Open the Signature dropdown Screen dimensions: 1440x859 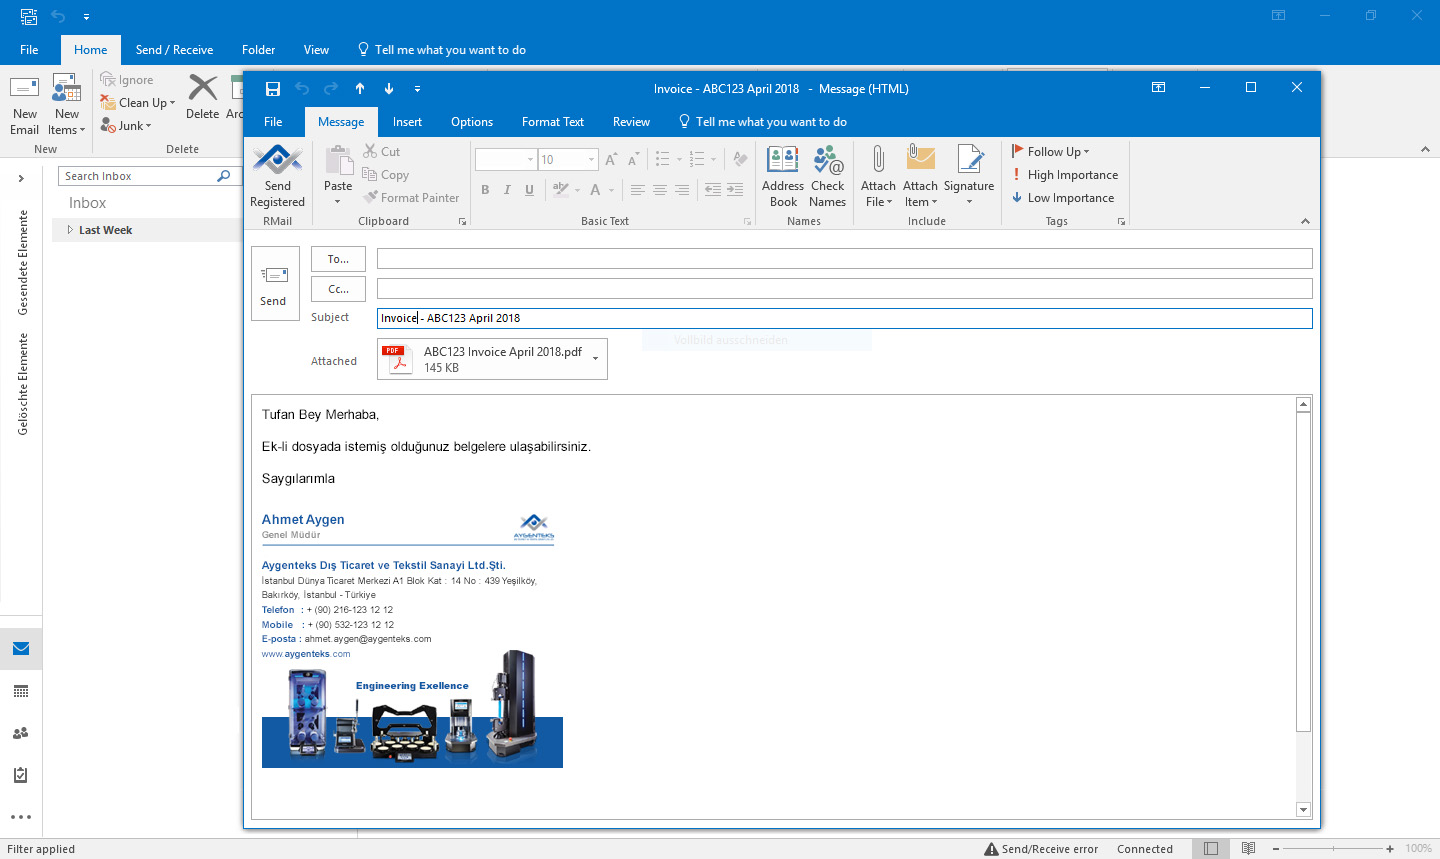click(x=969, y=177)
